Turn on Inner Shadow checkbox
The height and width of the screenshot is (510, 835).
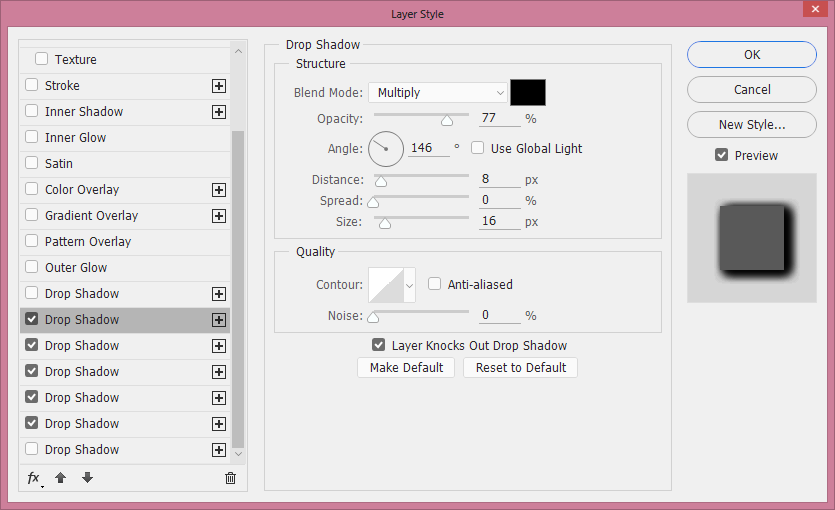pyautogui.click(x=32, y=111)
